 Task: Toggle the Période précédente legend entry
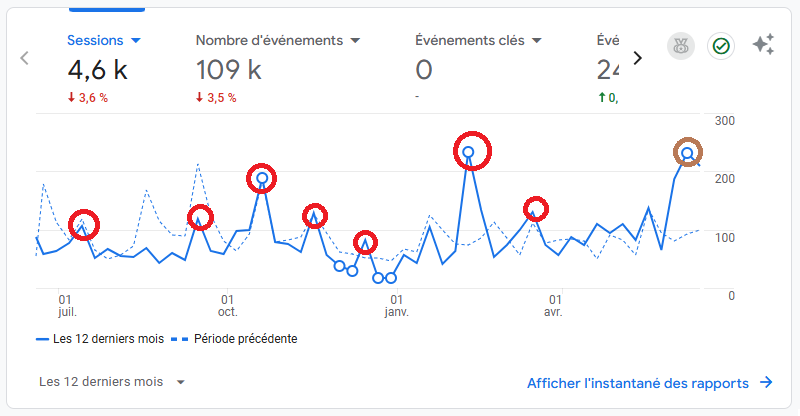(x=239, y=339)
